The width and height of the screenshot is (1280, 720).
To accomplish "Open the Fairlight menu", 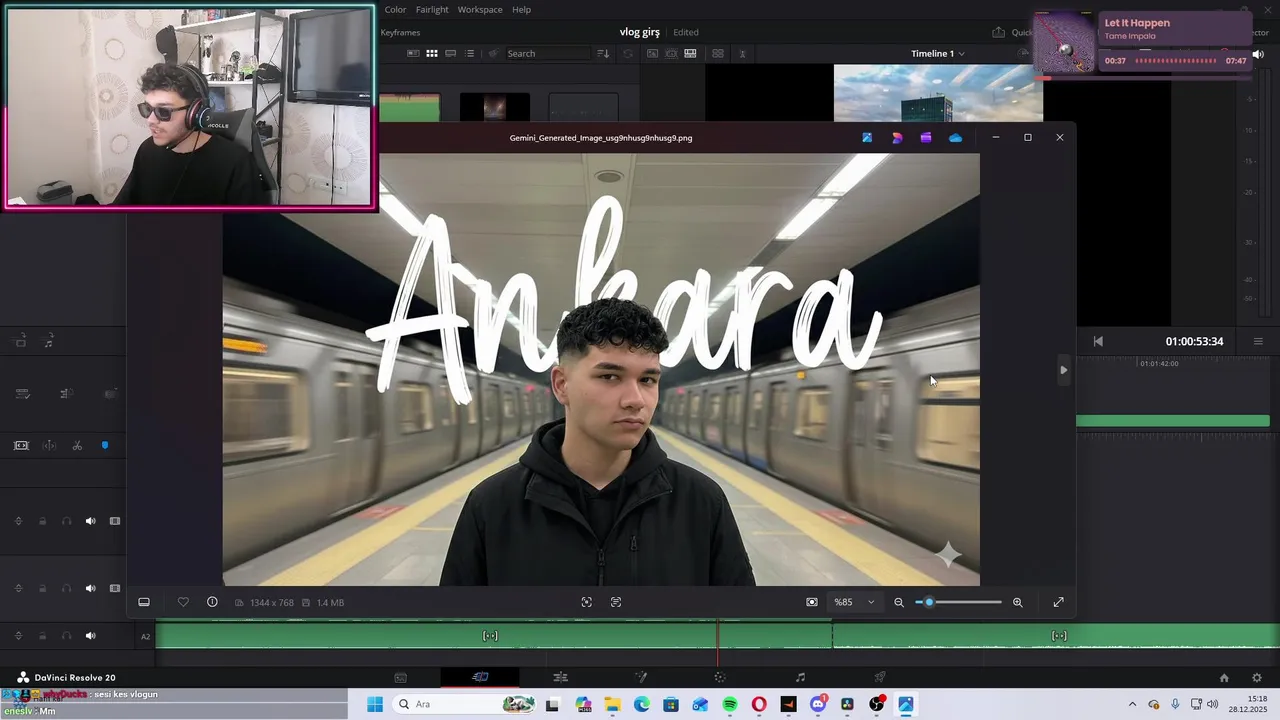I will (432, 9).
